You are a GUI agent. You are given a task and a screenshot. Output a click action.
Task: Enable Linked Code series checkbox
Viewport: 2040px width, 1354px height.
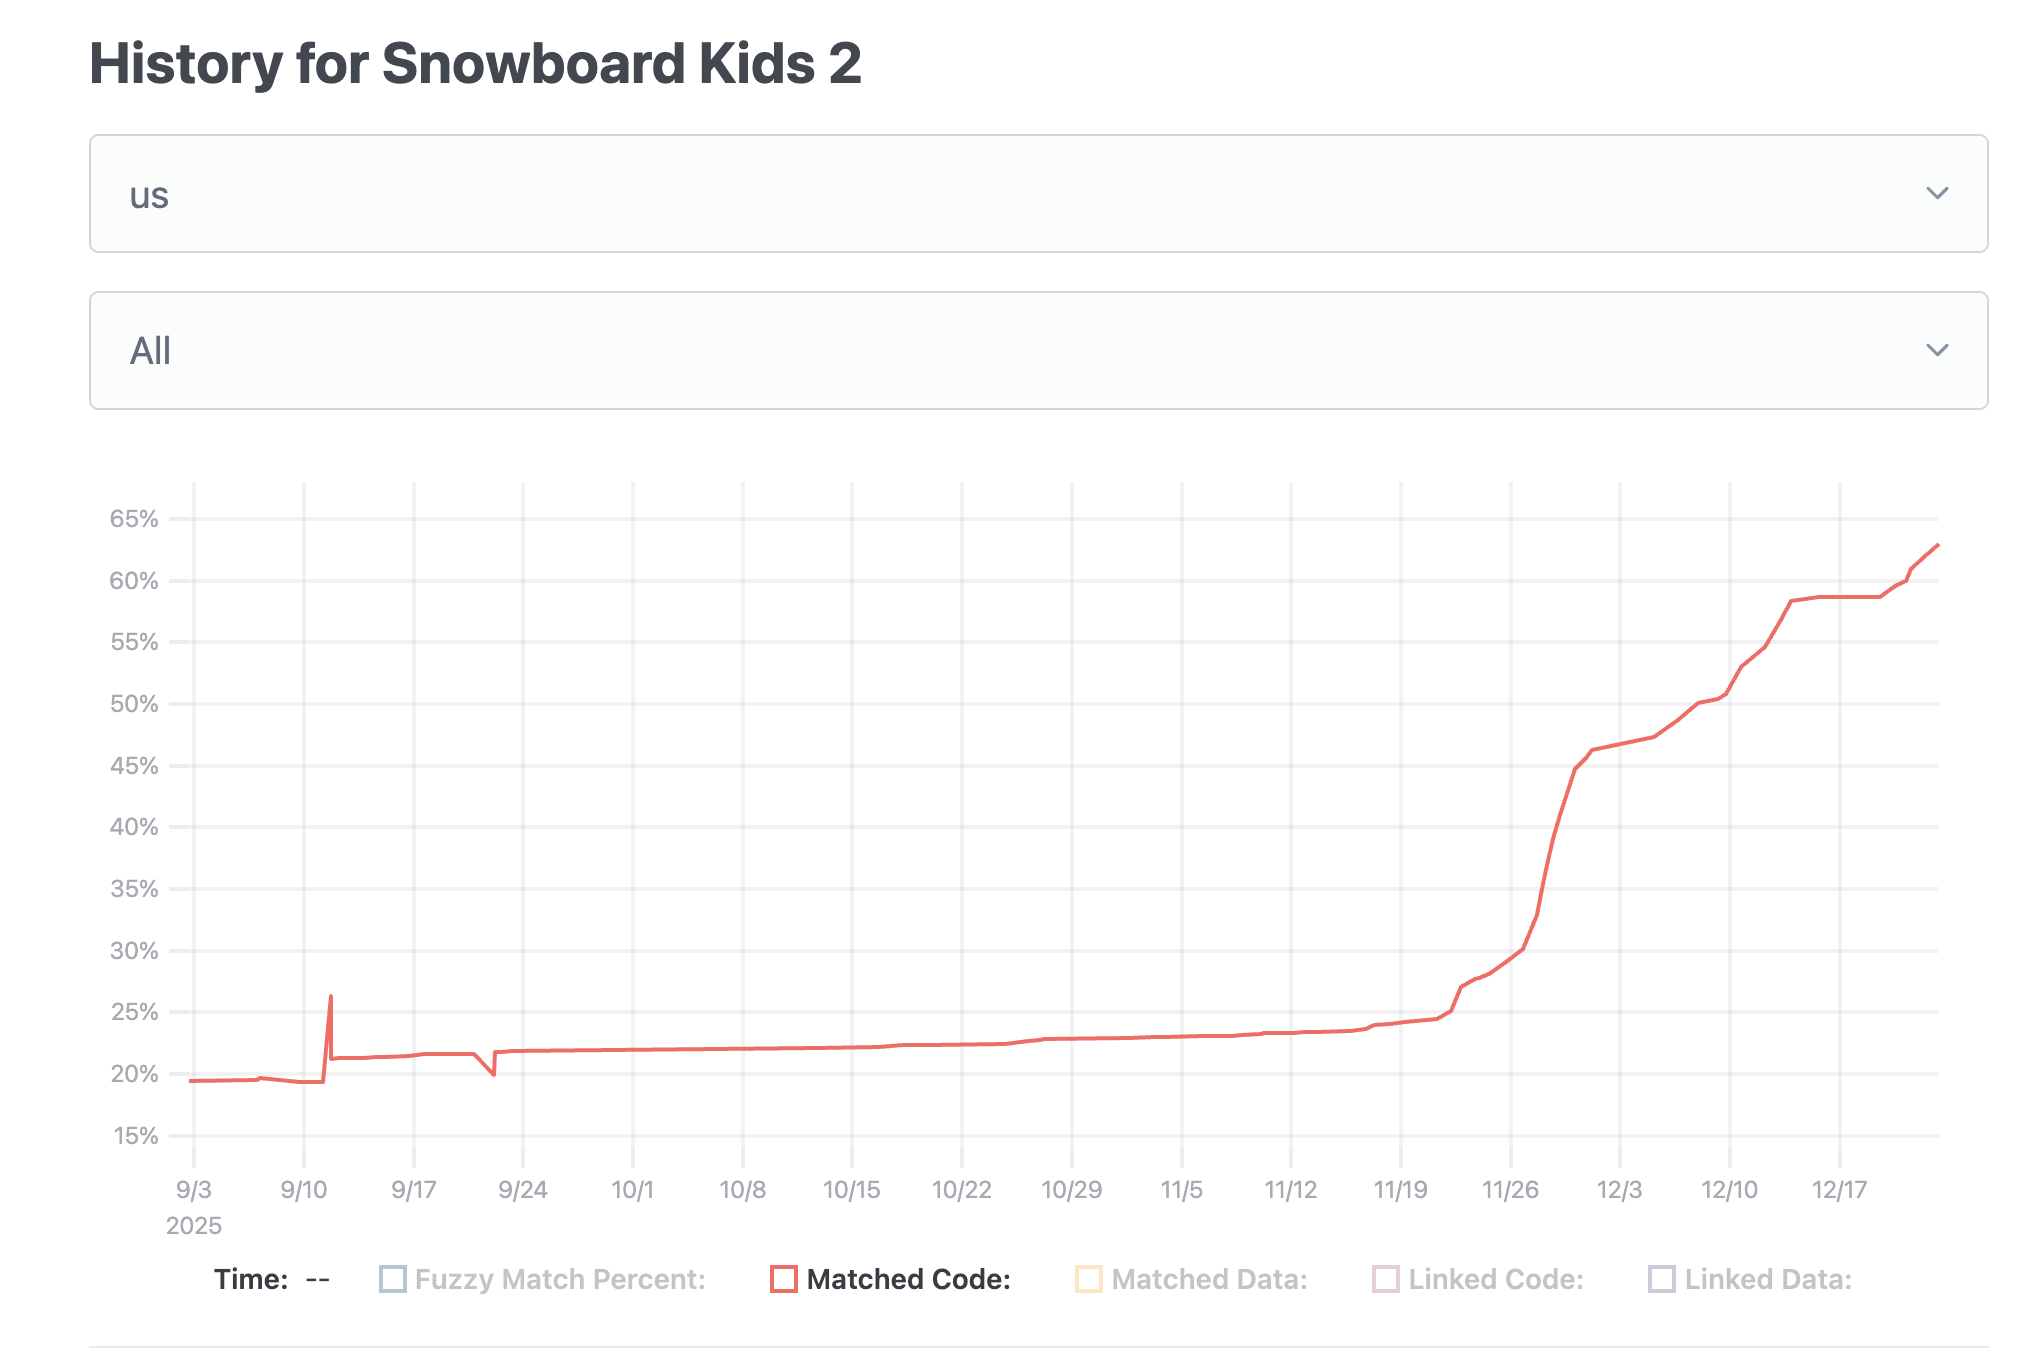point(1386,1279)
